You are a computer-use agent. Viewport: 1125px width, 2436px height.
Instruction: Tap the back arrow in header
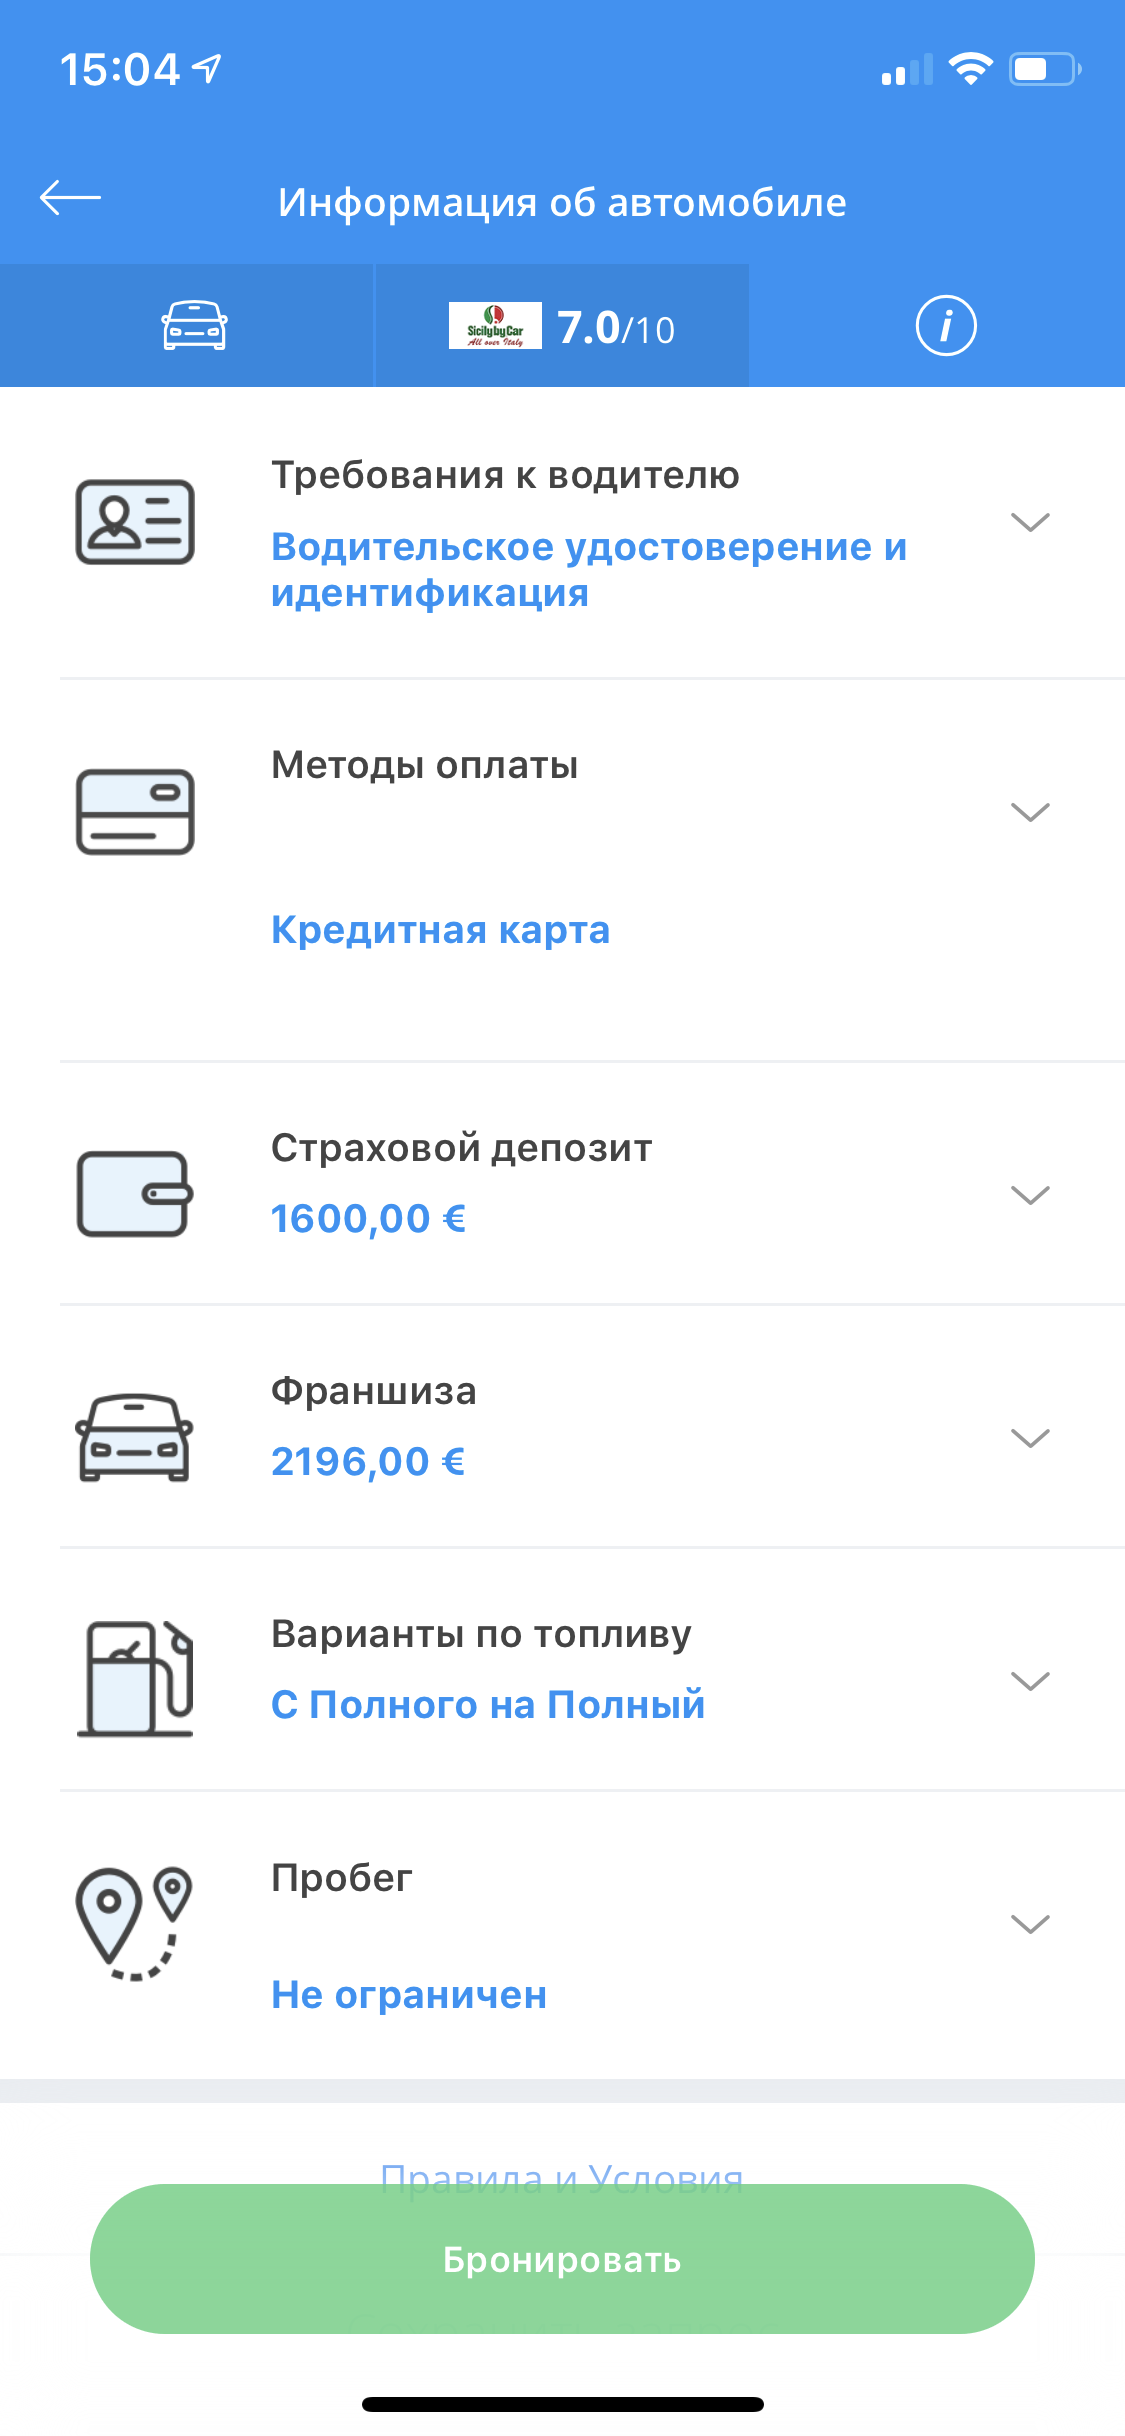70,198
